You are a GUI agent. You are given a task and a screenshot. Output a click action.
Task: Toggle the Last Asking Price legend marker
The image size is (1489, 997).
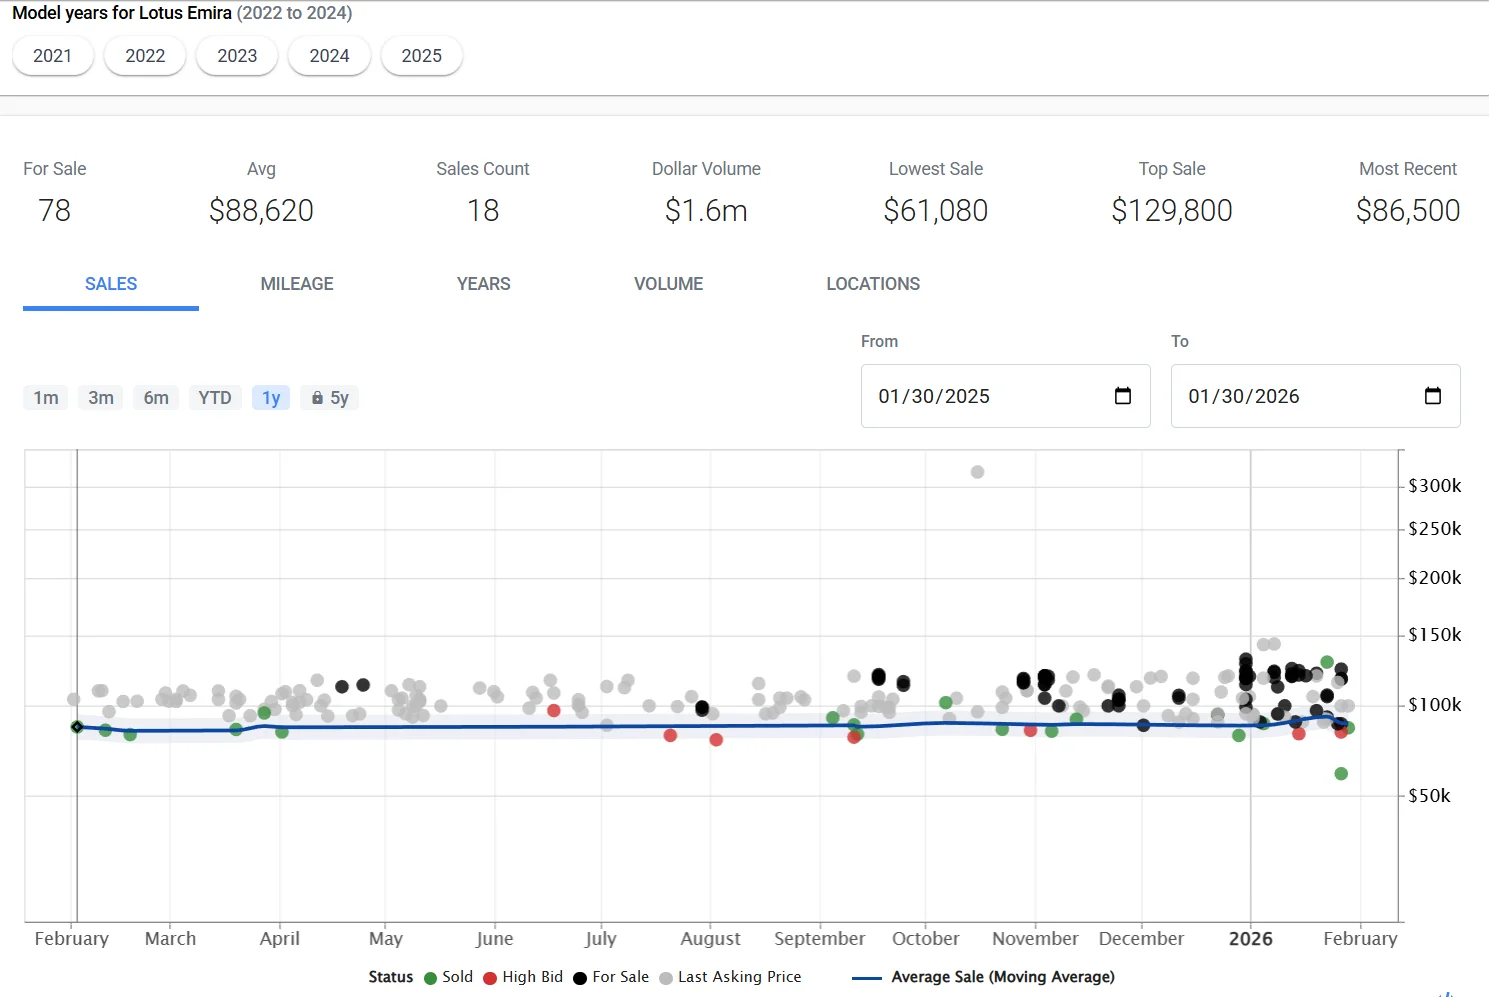(666, 978)
